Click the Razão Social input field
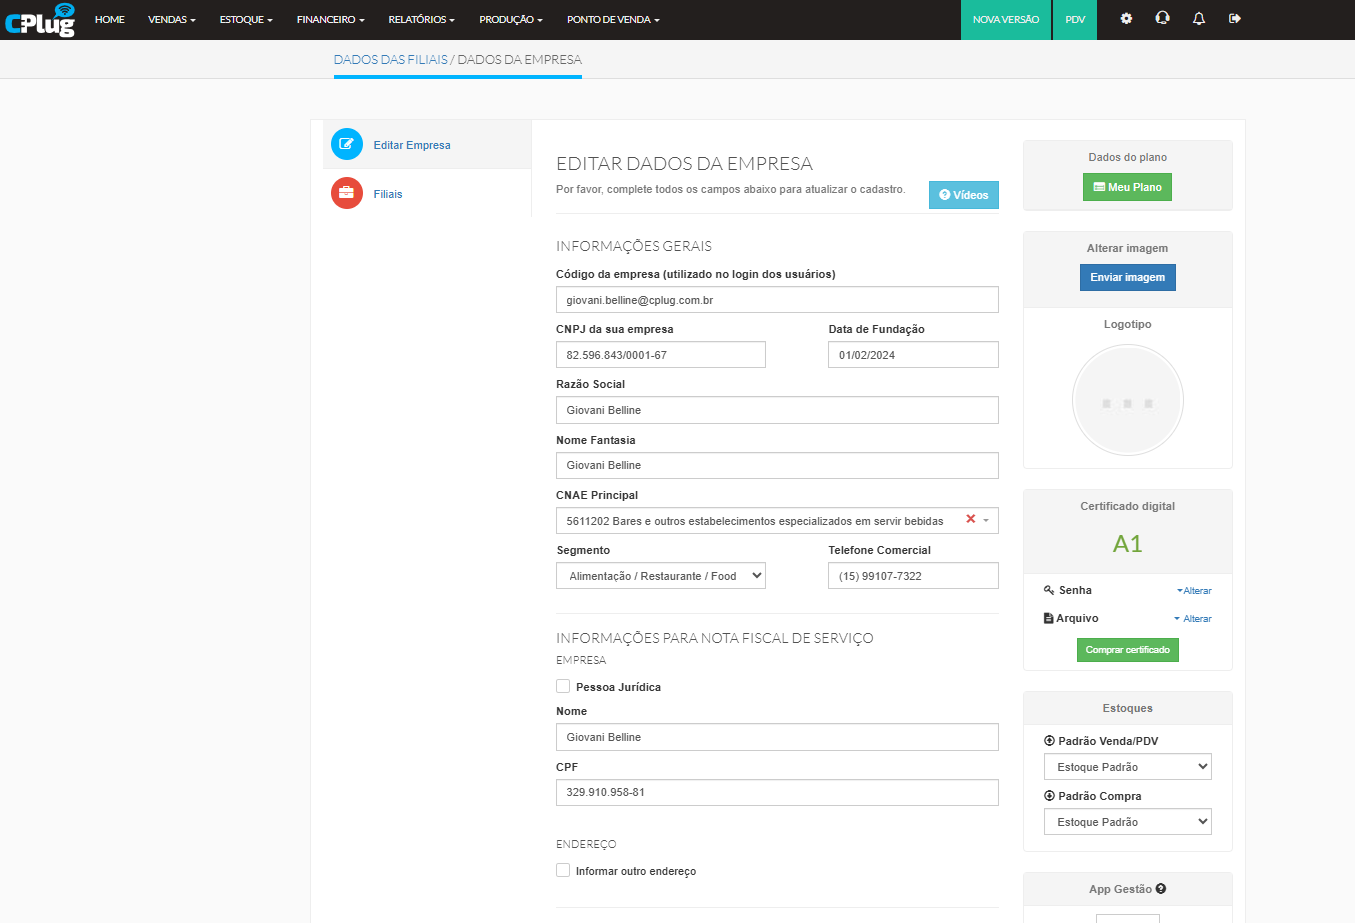Viewport: 1355px width, 923px height. point(776,410)
